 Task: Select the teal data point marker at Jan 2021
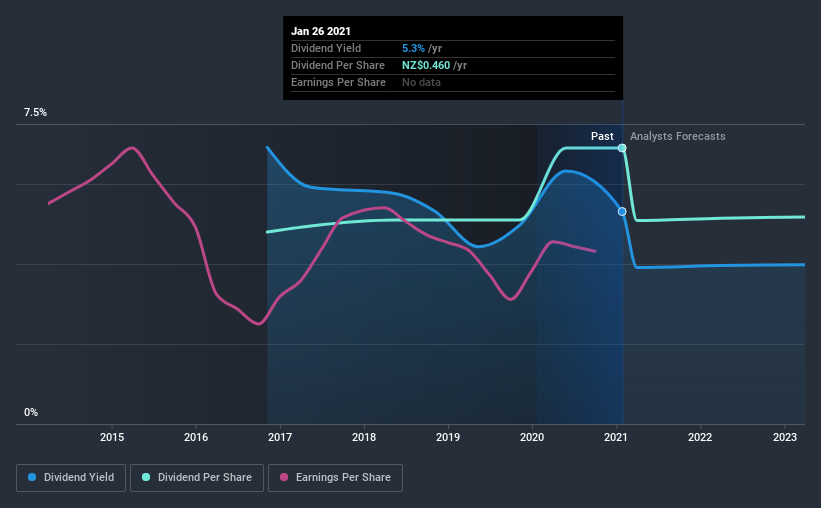(x=622, y=148)
